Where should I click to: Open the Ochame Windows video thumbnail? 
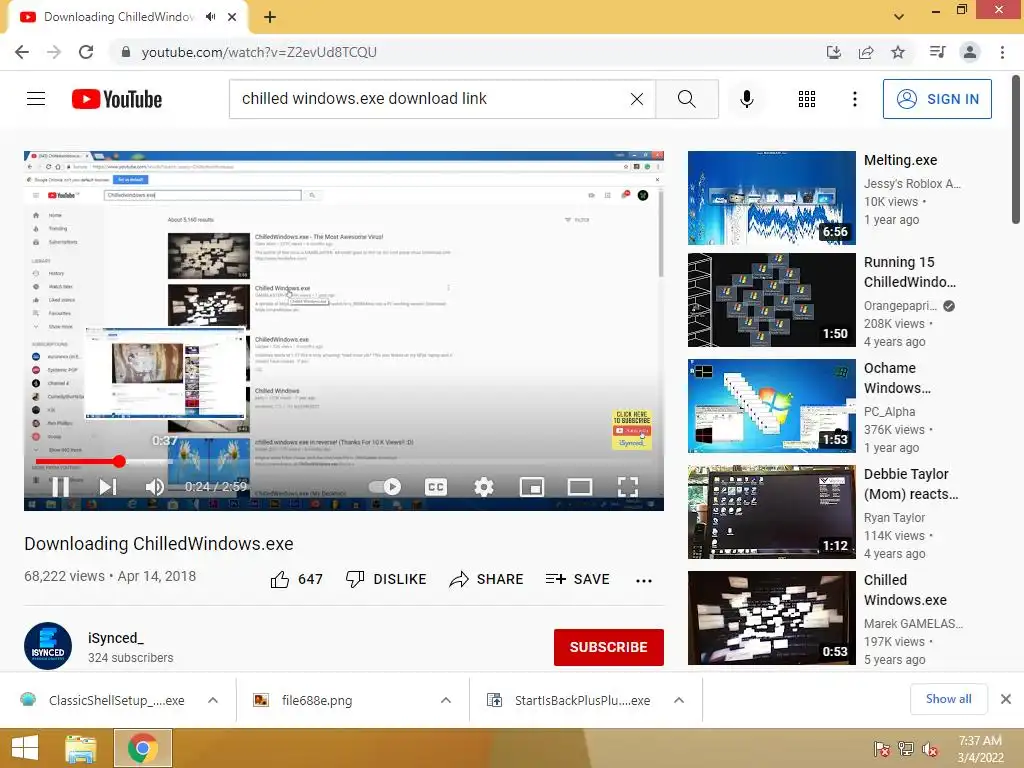(x=771, y=406)
